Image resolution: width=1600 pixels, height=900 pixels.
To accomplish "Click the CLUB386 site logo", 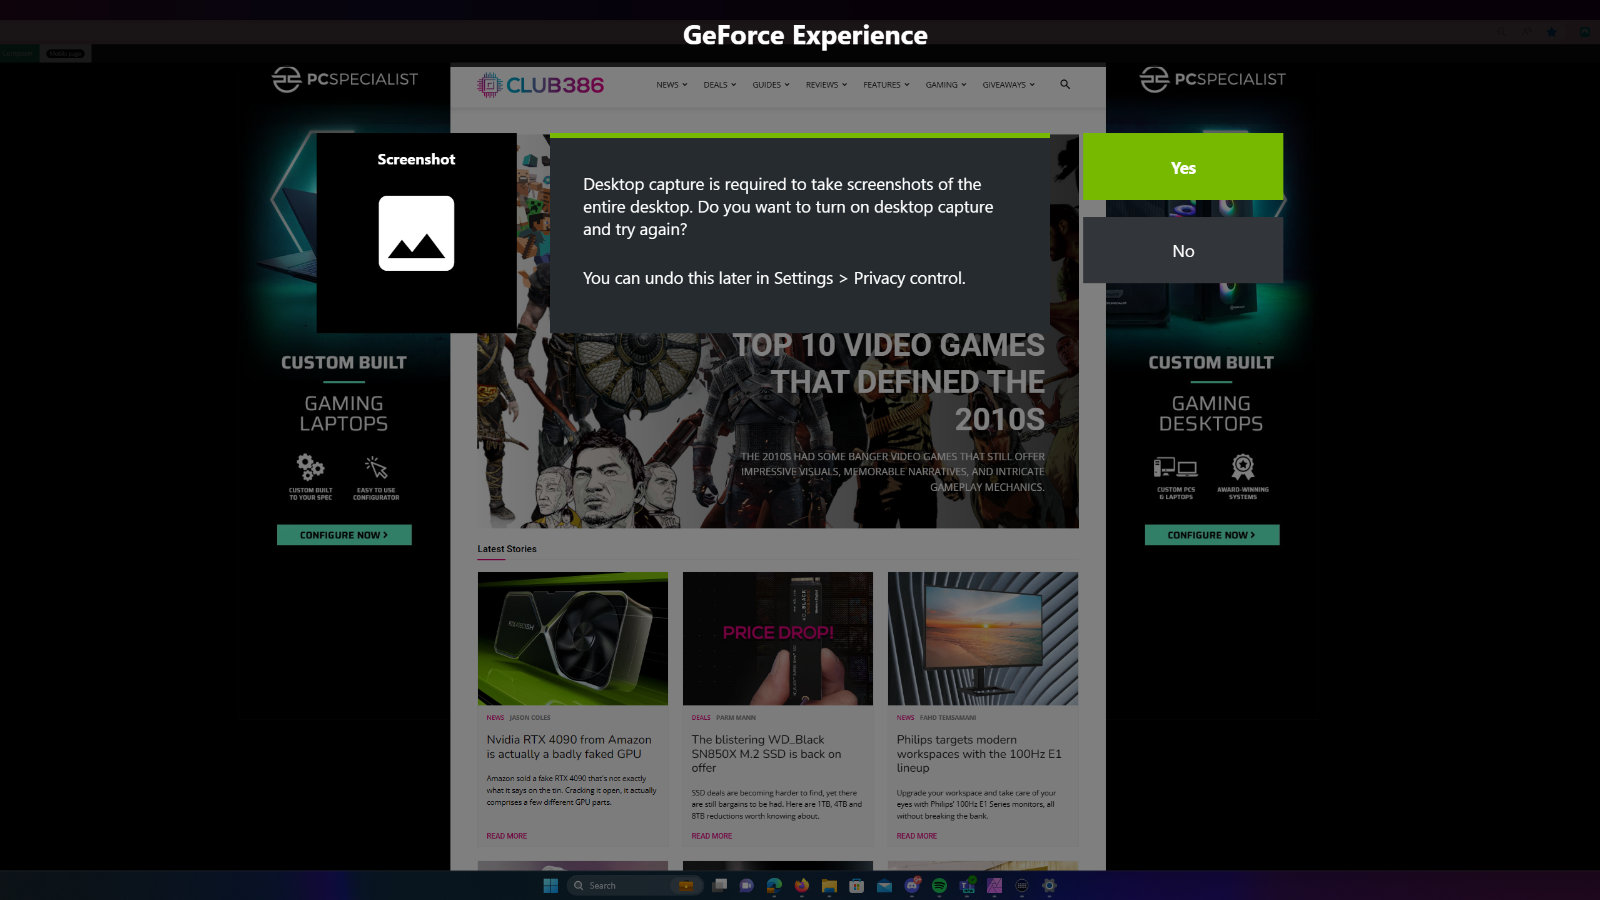I will point(540,85).
